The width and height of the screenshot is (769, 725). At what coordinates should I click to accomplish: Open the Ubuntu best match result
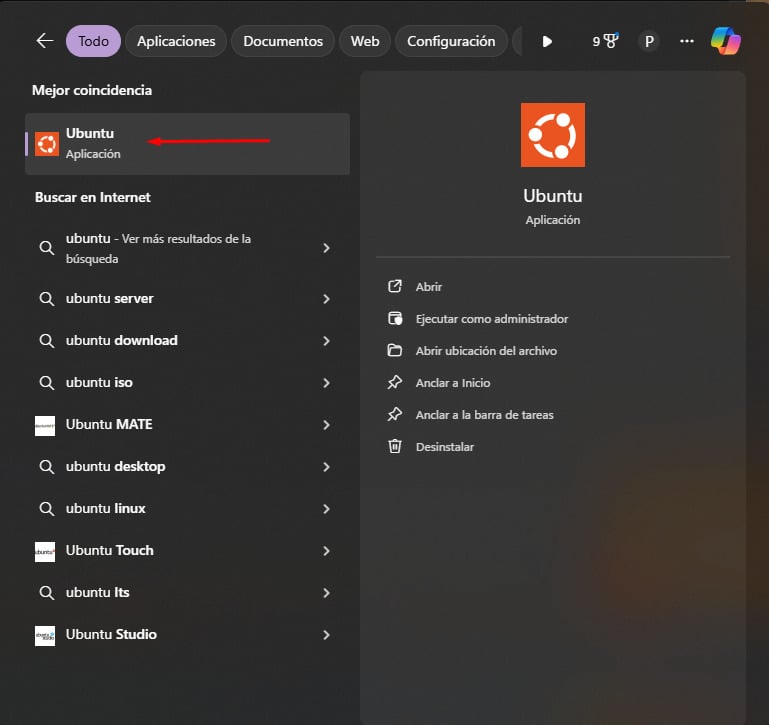click(x=187, y=144)
